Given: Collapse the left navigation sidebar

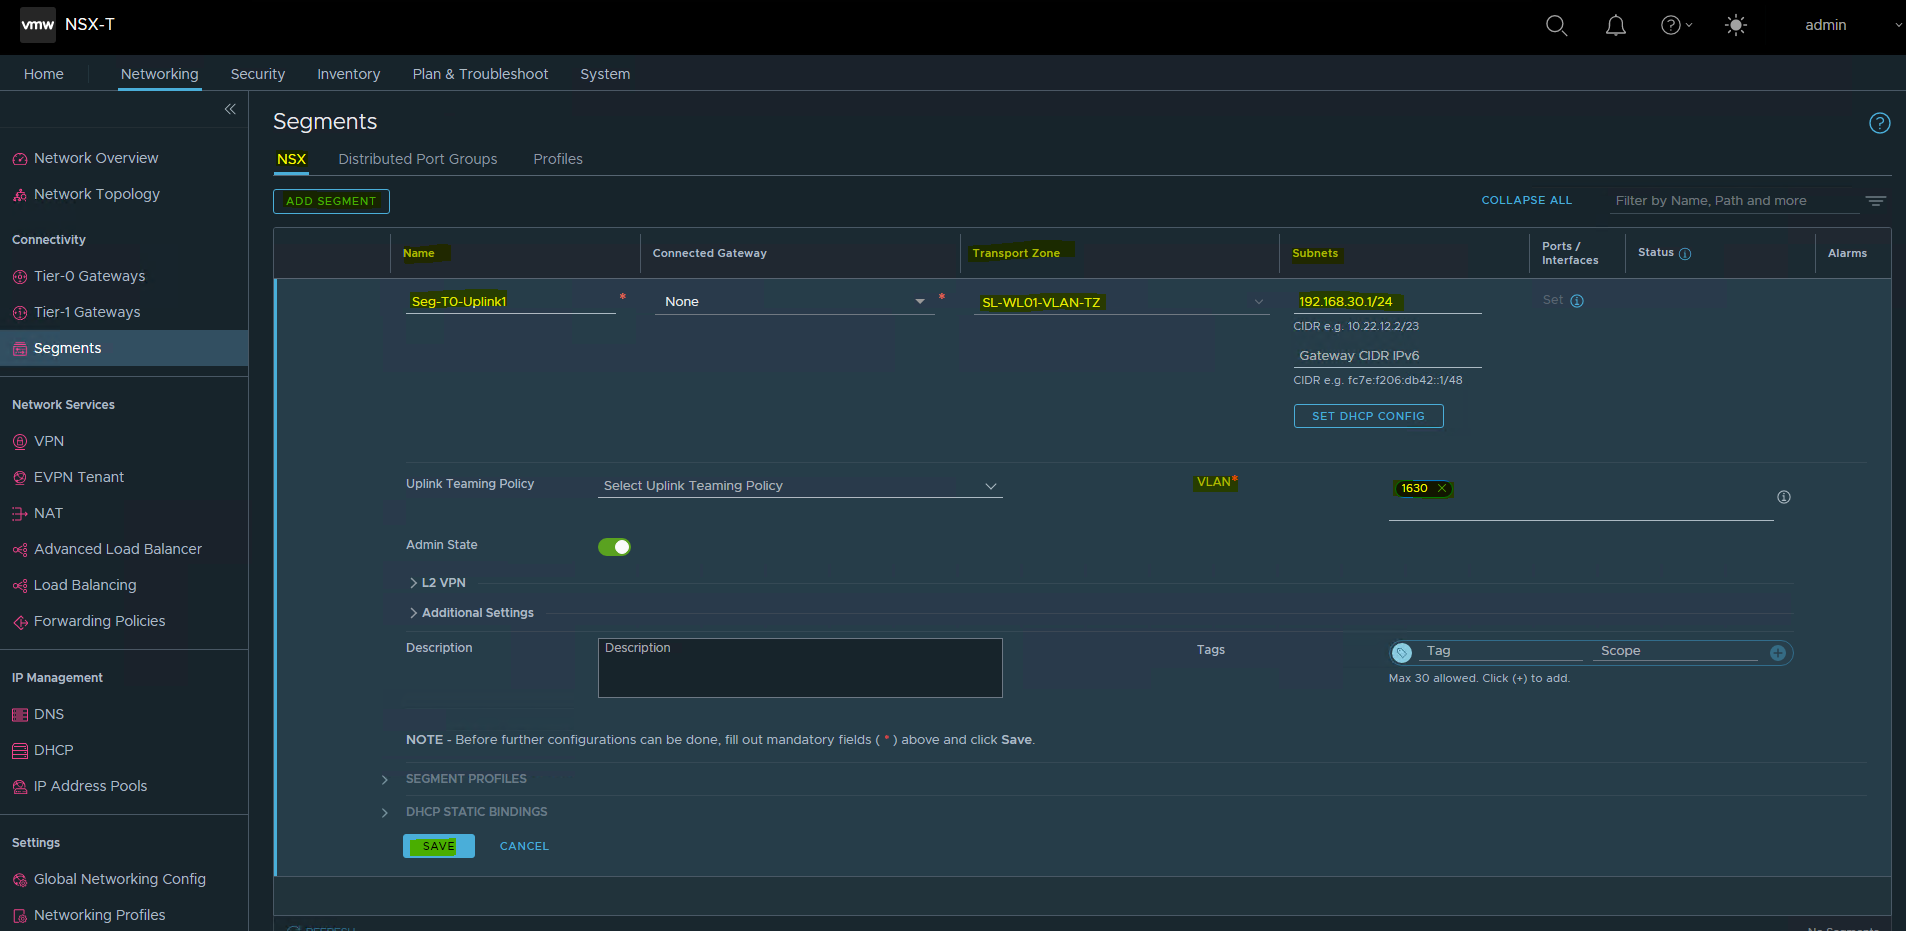Looking at the screenshot, I should click(230, 109).
